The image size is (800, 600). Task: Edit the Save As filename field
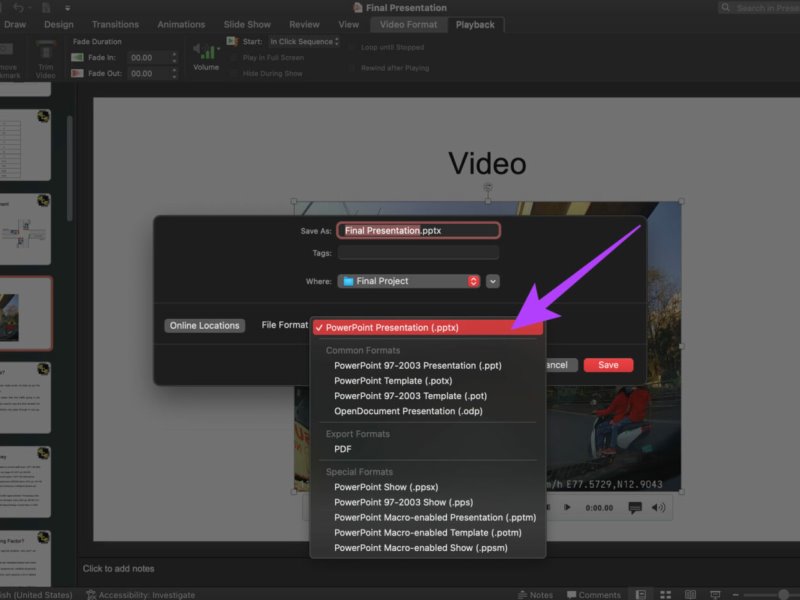point(418,231)
